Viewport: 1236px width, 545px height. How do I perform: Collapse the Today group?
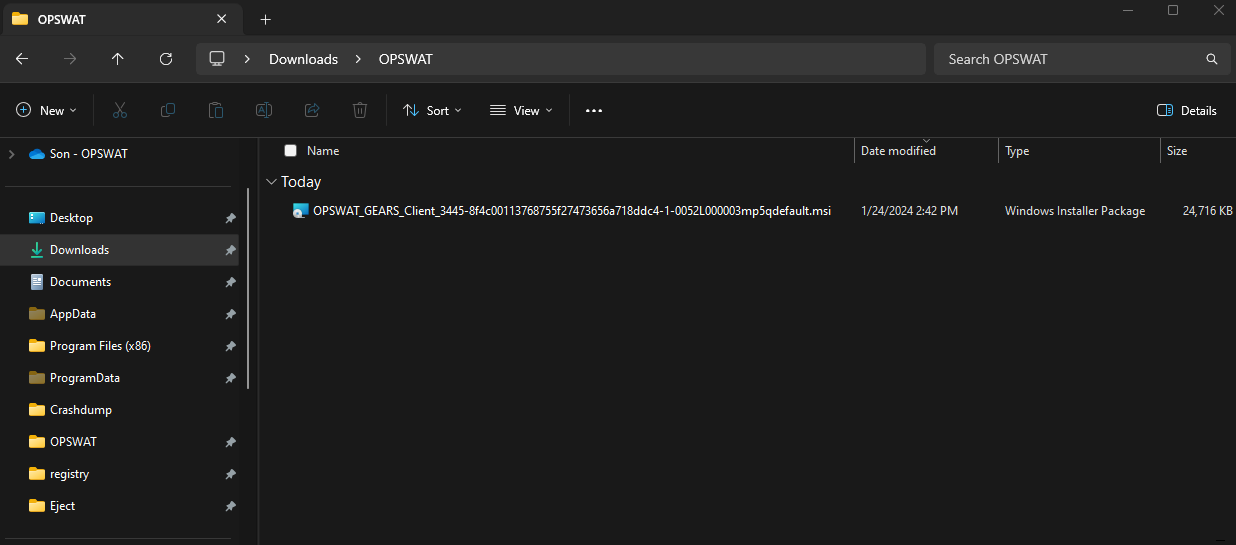tap(271, 182)
